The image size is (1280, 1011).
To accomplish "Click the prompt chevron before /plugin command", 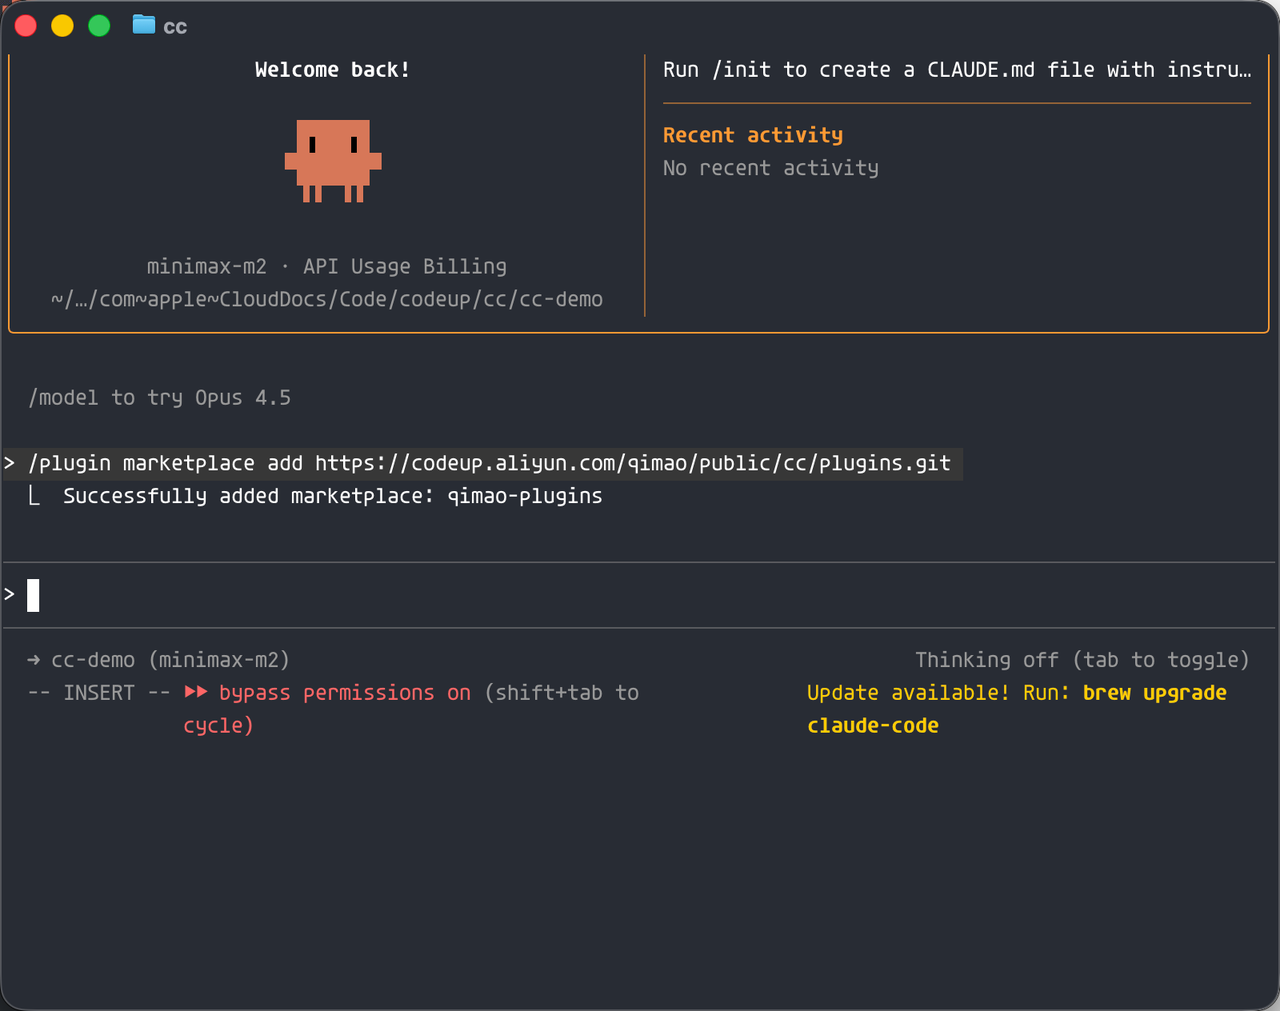I will point(10,463).
